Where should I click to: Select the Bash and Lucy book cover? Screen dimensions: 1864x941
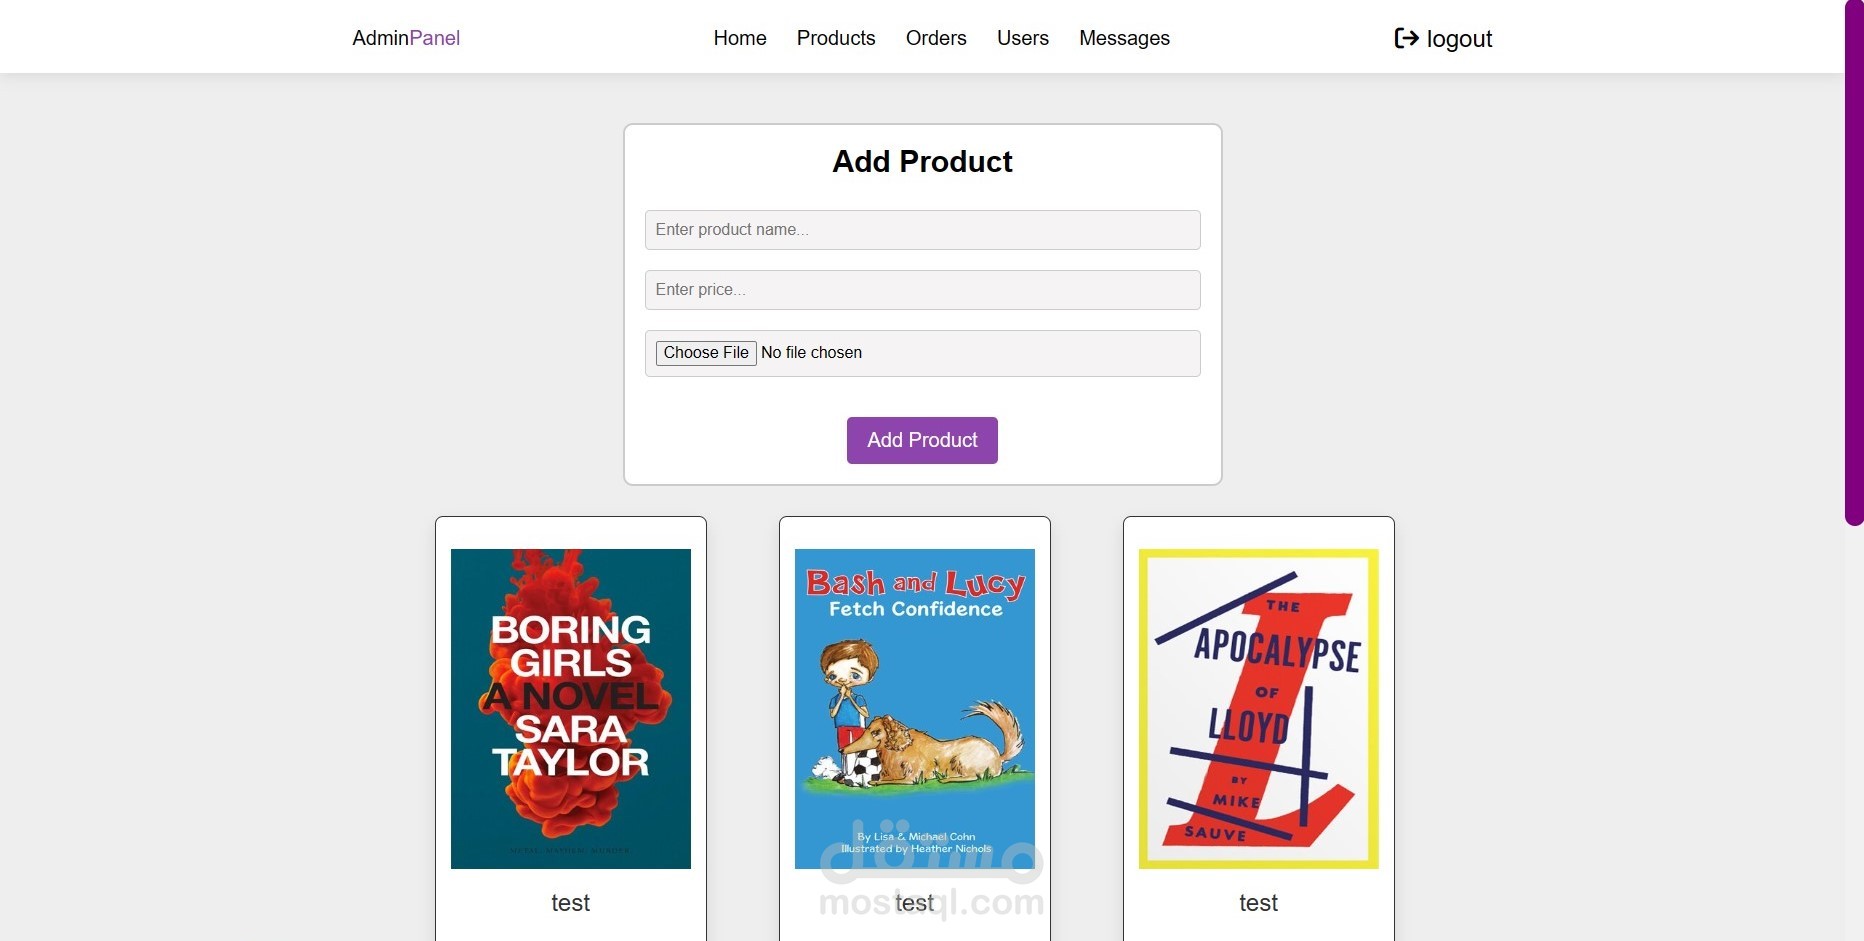pyautogui.click(x=915, y=708)
